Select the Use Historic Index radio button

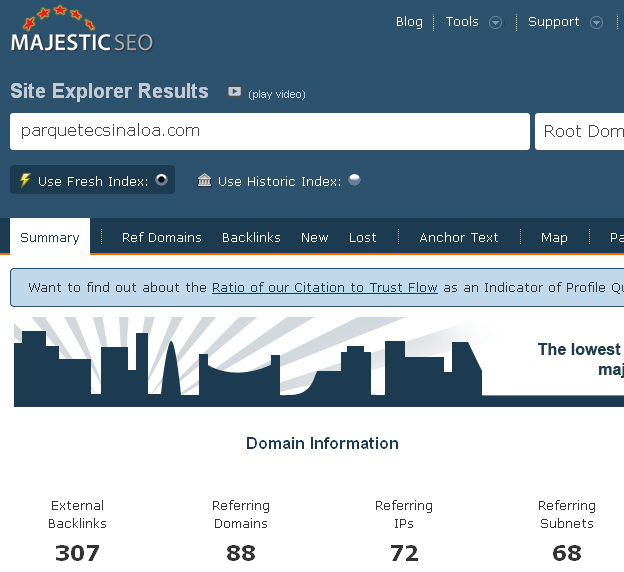tap(354, 180)
